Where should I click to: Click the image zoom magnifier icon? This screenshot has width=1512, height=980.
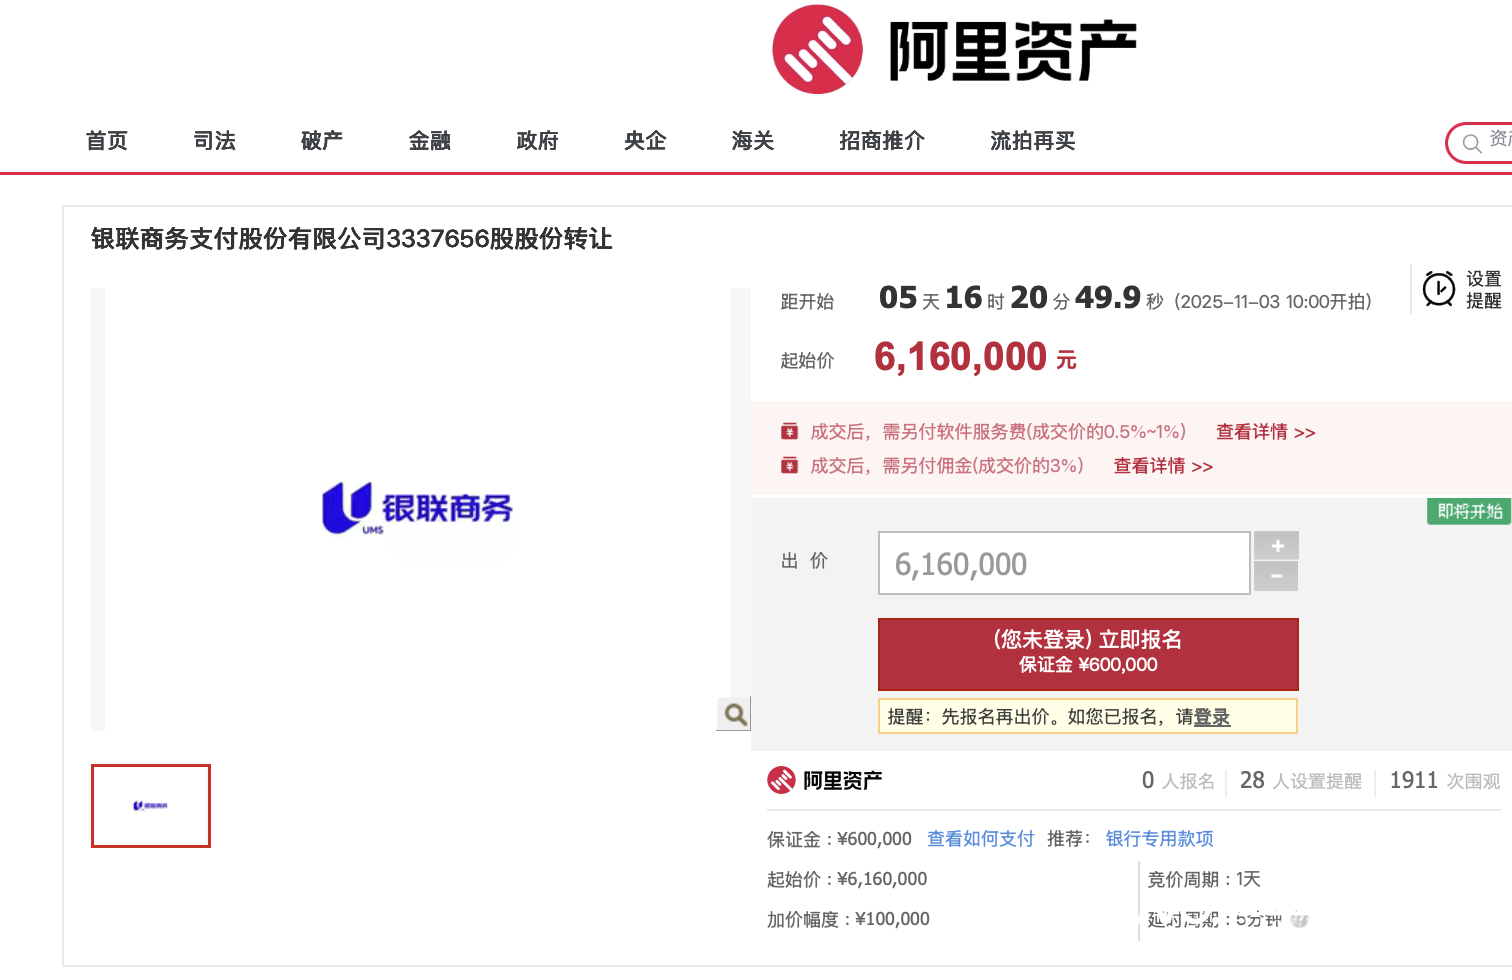point(733,714)
